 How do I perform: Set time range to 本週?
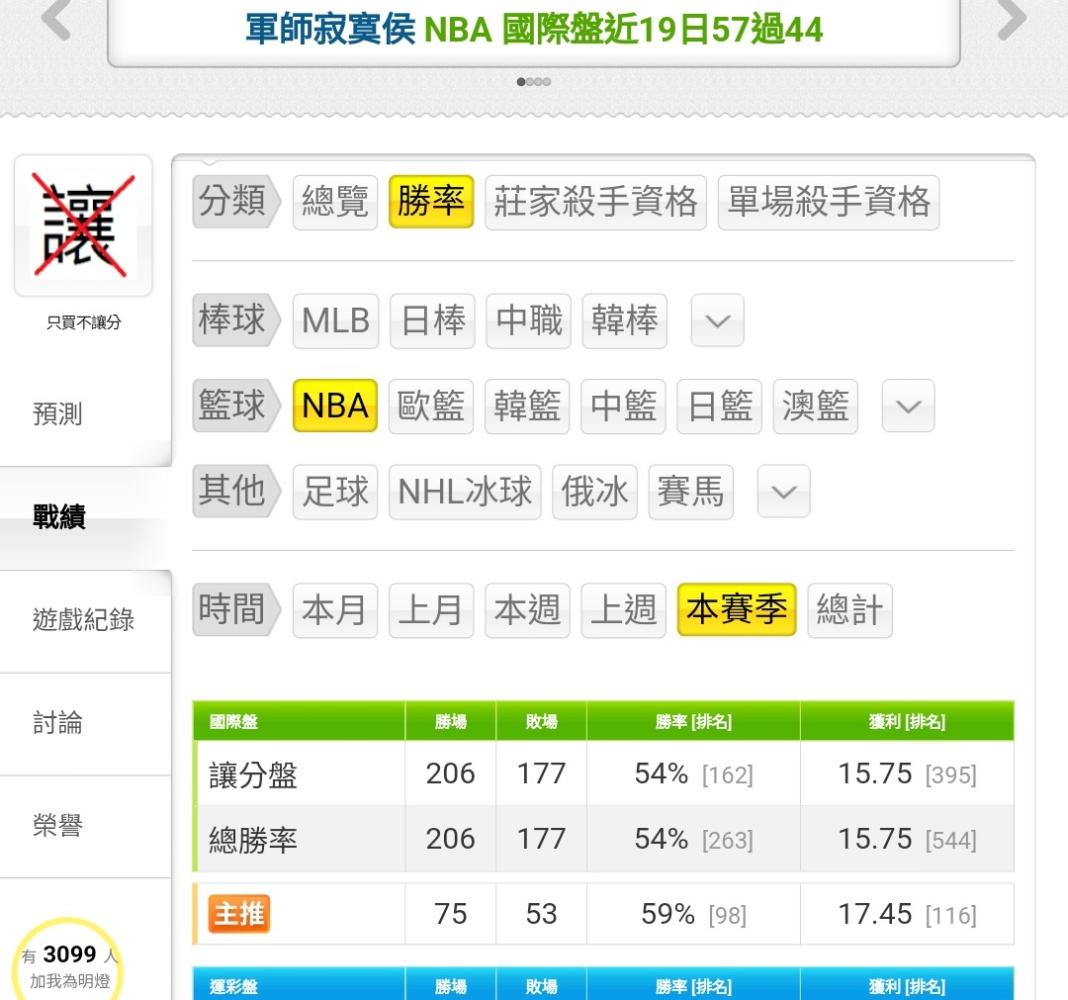(527, 610)
